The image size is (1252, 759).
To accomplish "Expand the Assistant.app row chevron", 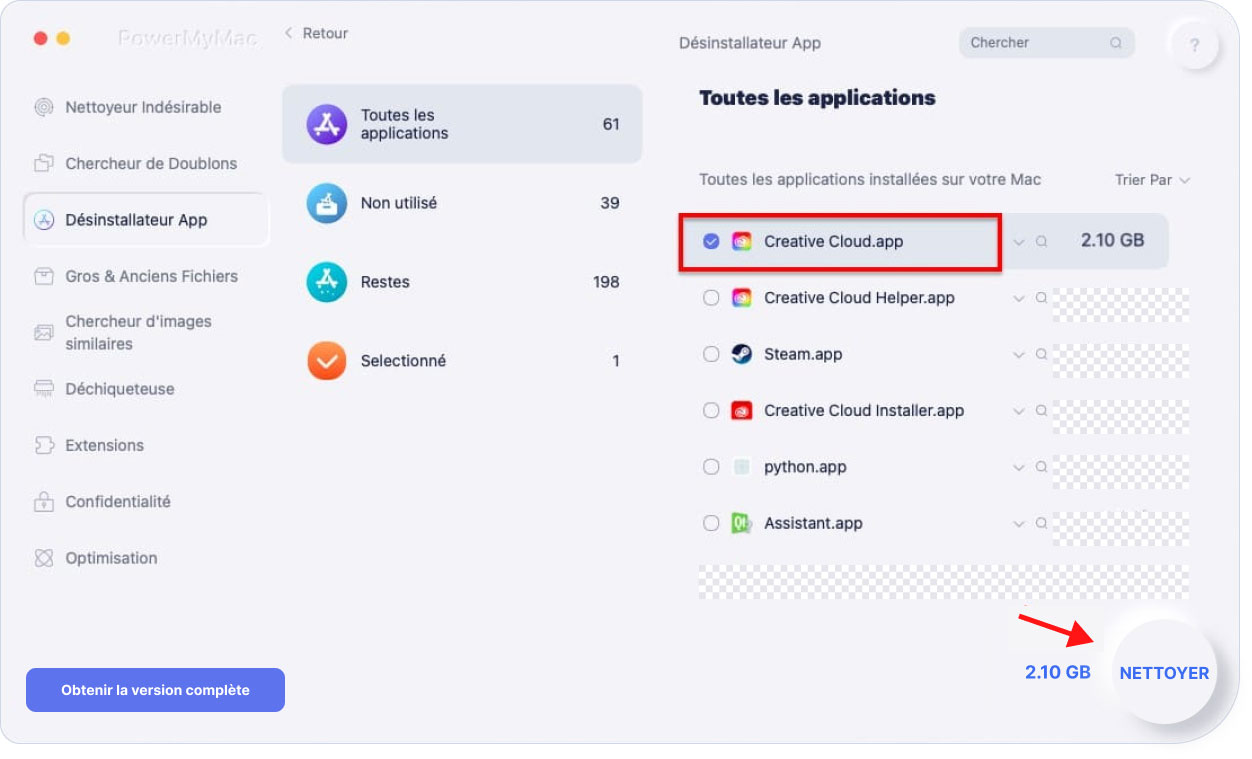I will pyautogui.click(x=1019, y=524).
